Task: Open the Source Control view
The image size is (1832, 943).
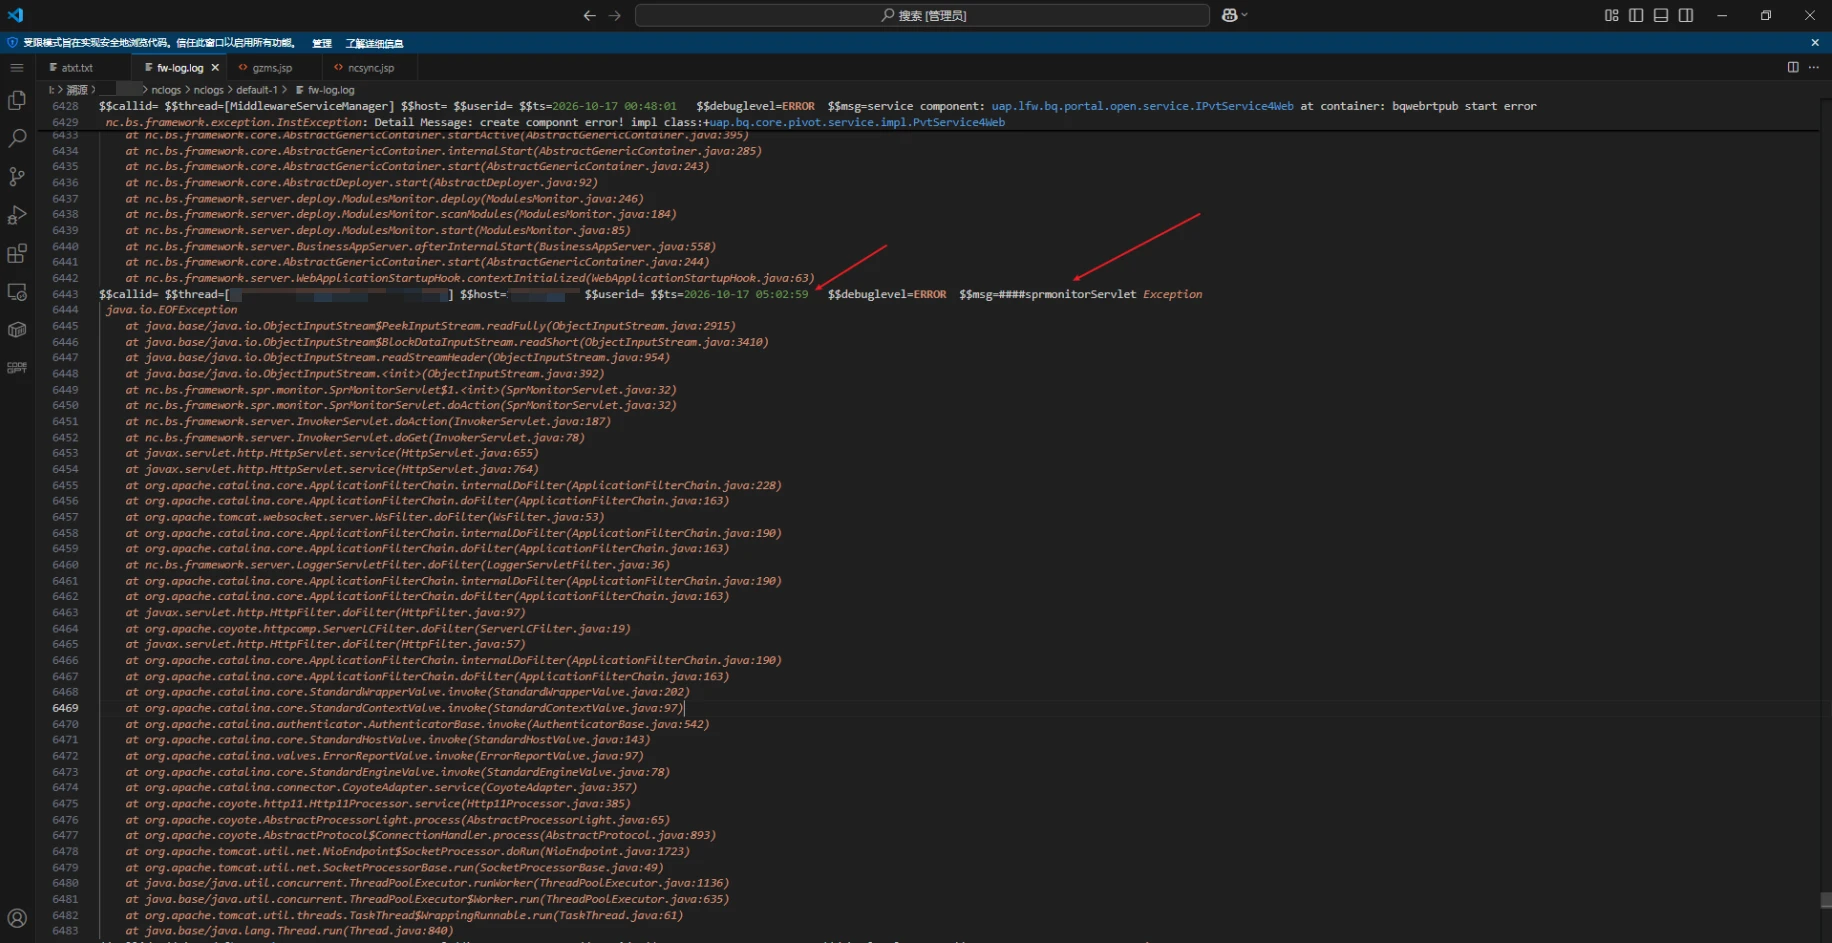Action: [x=17, y=177]
